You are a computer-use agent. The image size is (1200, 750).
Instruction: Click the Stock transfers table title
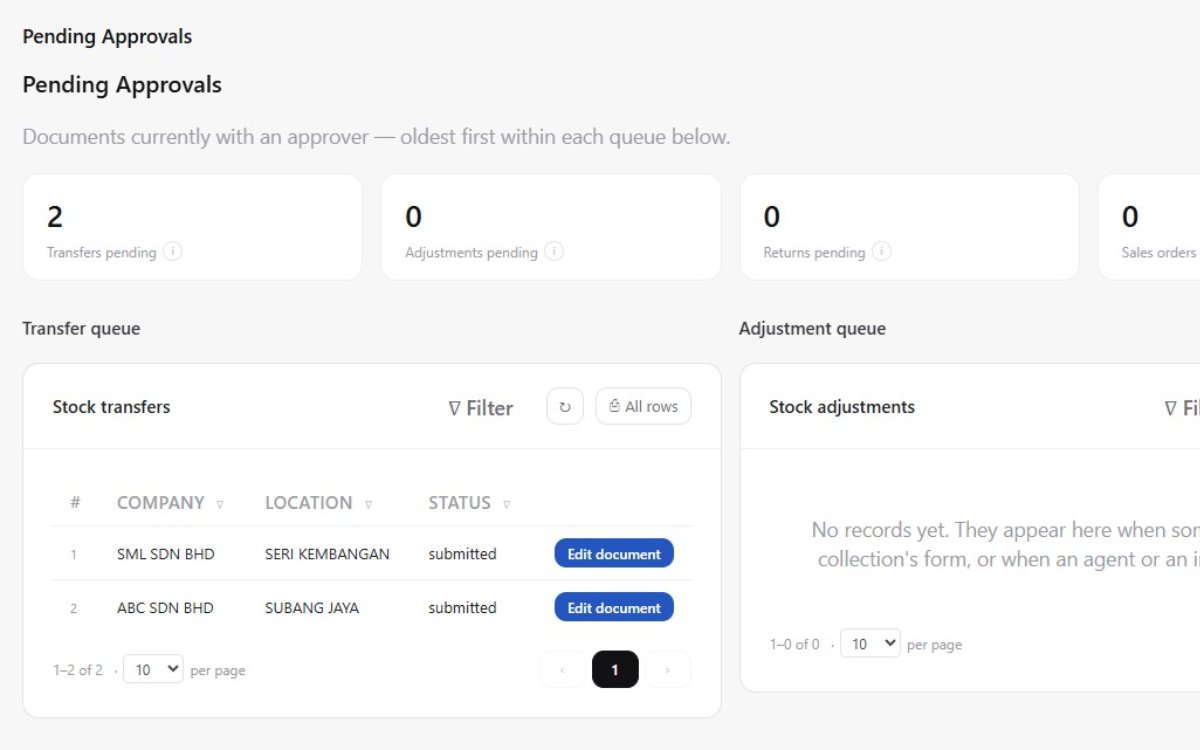click(111, 407)
